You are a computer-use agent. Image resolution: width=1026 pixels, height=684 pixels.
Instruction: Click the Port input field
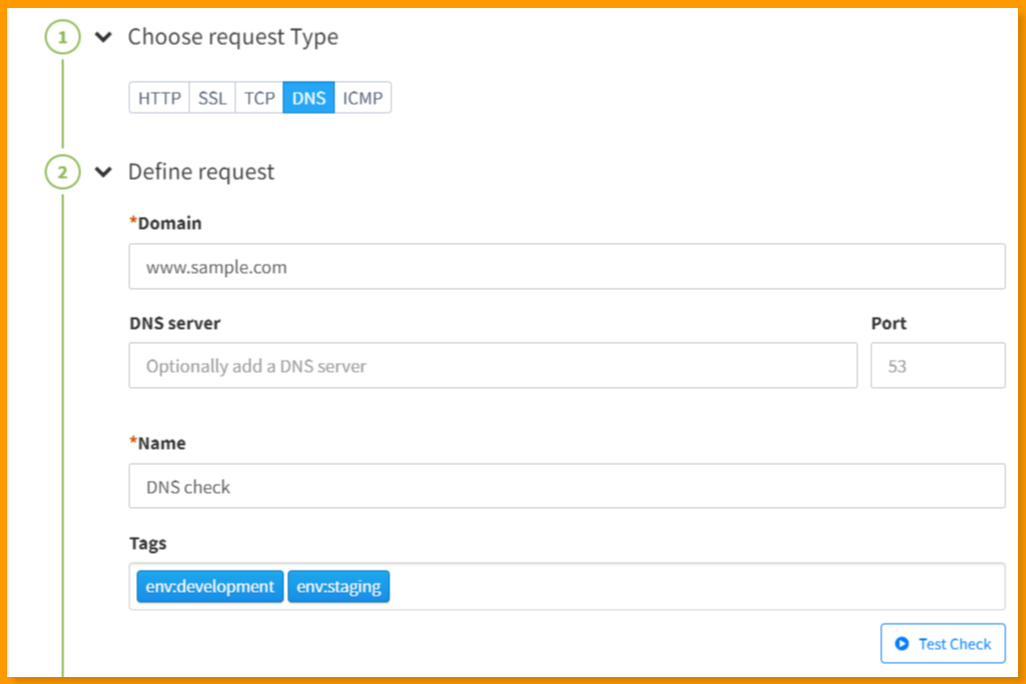point(938,365)
